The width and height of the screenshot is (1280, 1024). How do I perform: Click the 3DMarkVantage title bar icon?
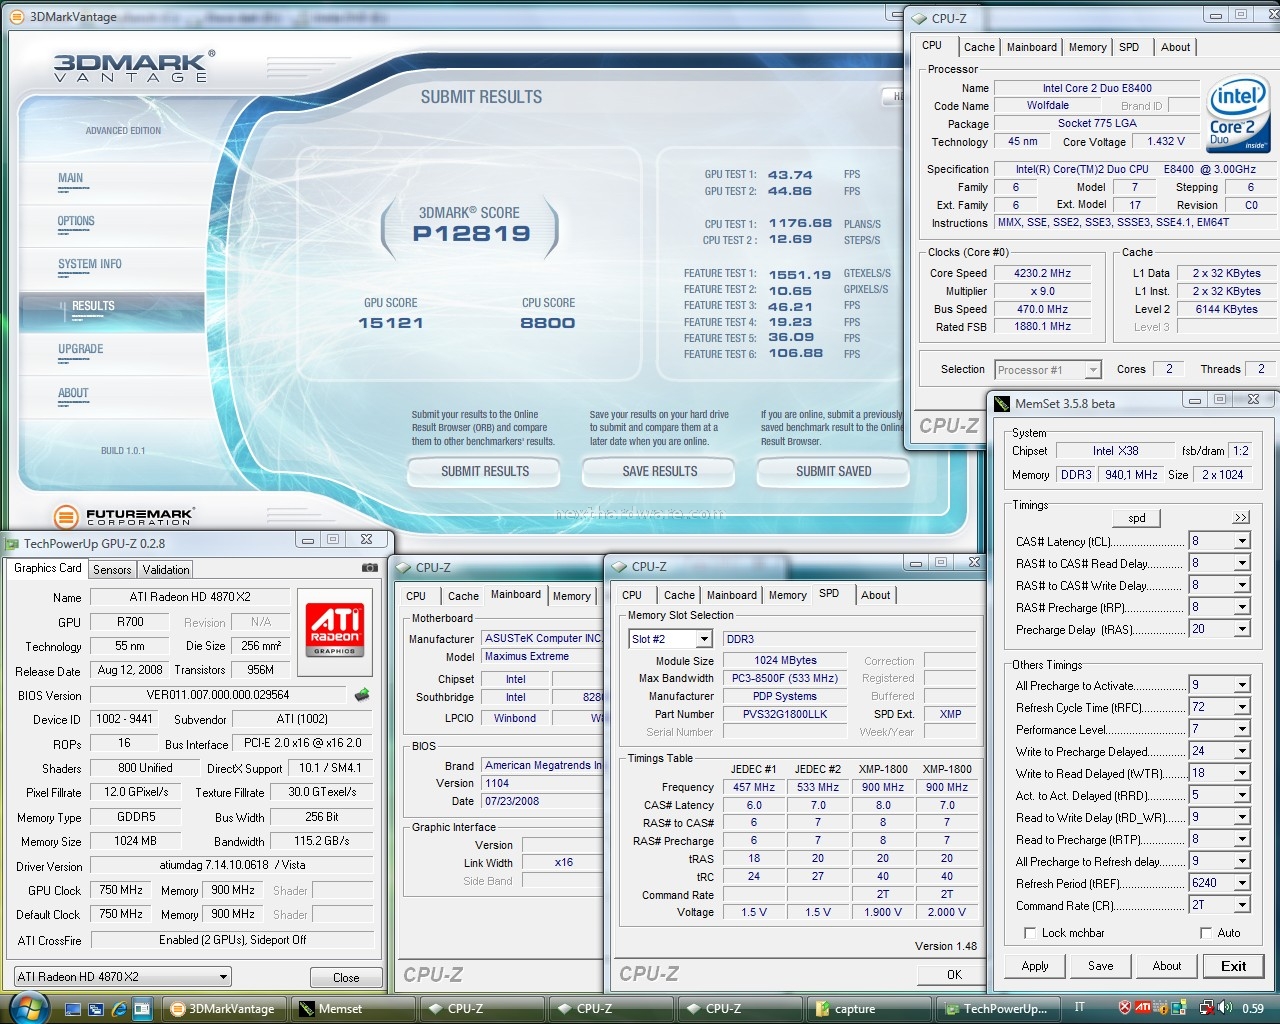[x=17, y=16]
